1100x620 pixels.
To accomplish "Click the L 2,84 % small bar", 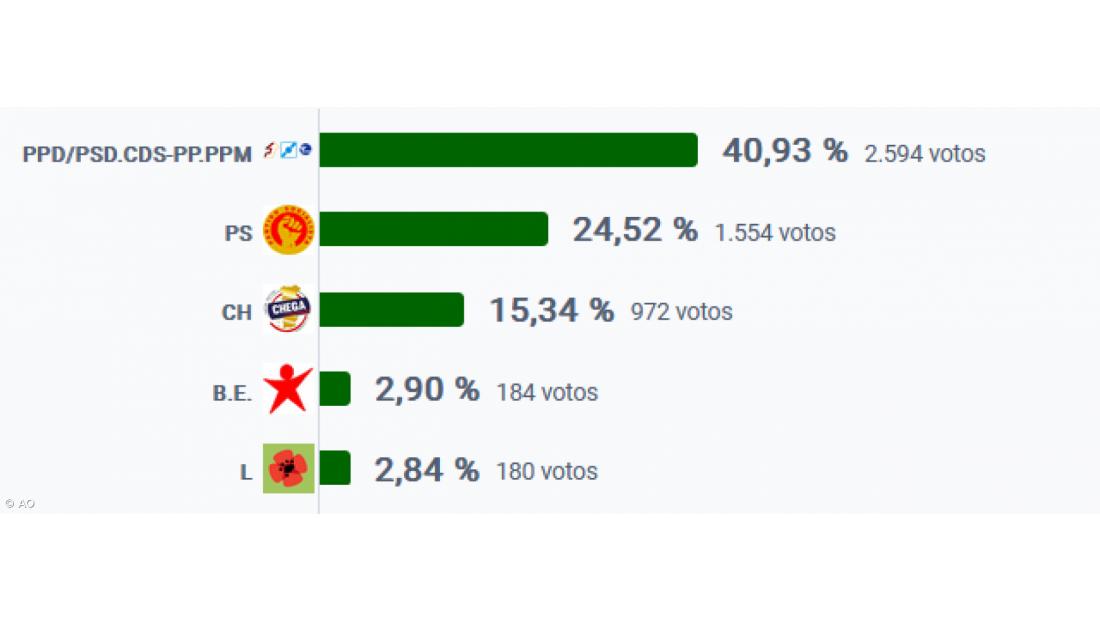I will pyautogui.click(x=335, y=468).
